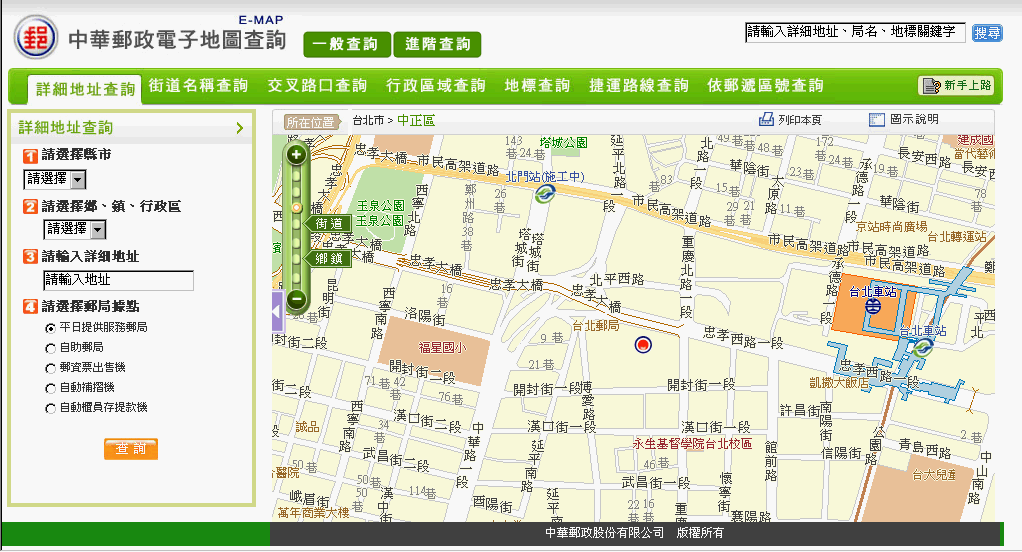Image resolution: width=1022 pixels, height=552 pixels.
Task: Click the 台北車站 metro icon on right
Action: [922, 348]
